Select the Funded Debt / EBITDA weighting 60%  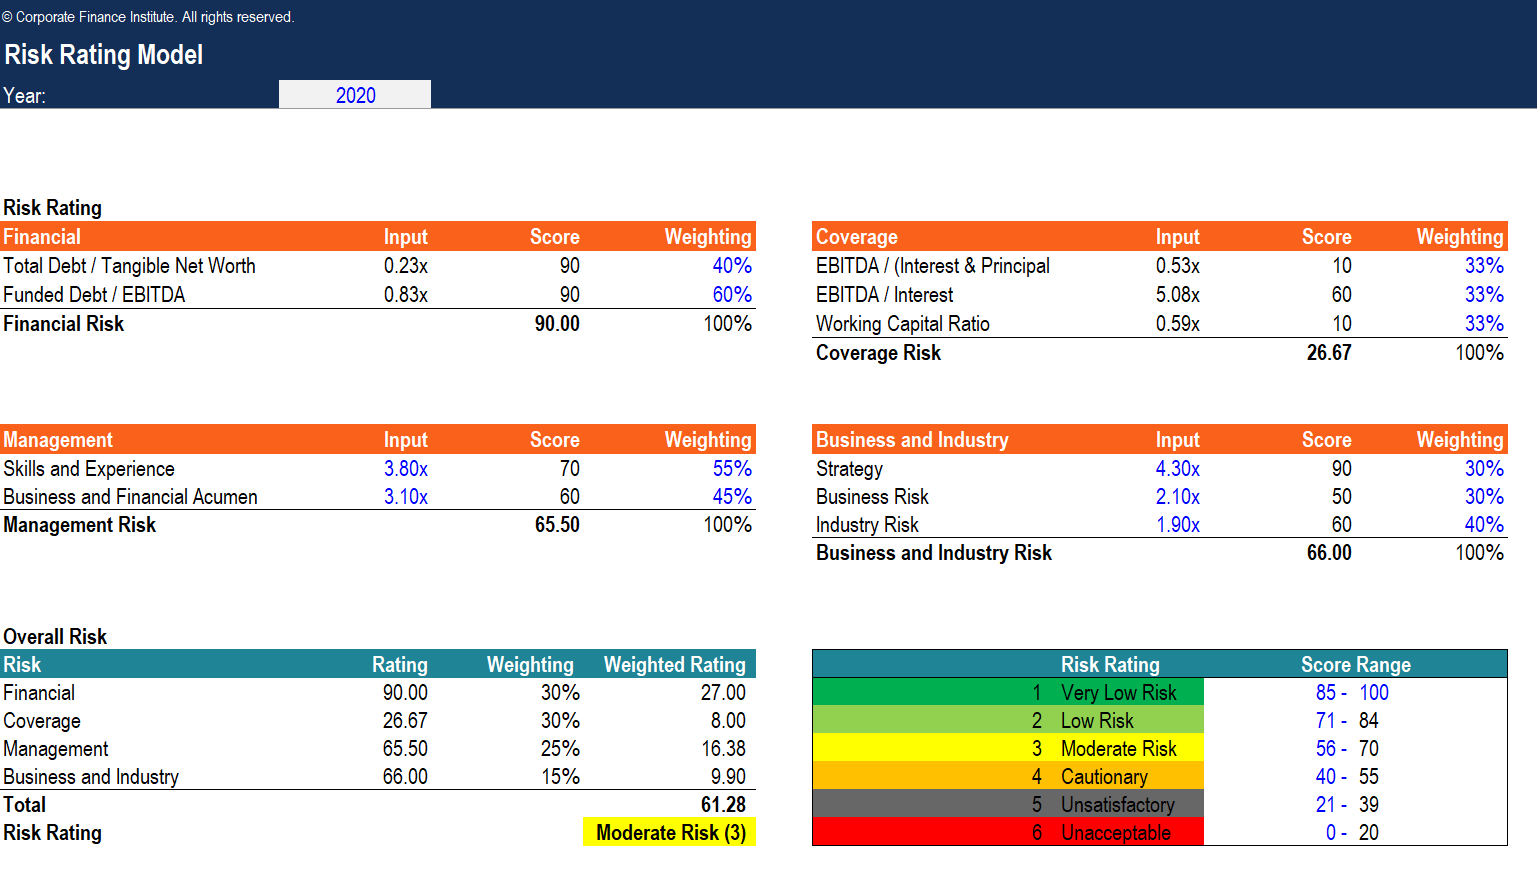coord(731,295)
